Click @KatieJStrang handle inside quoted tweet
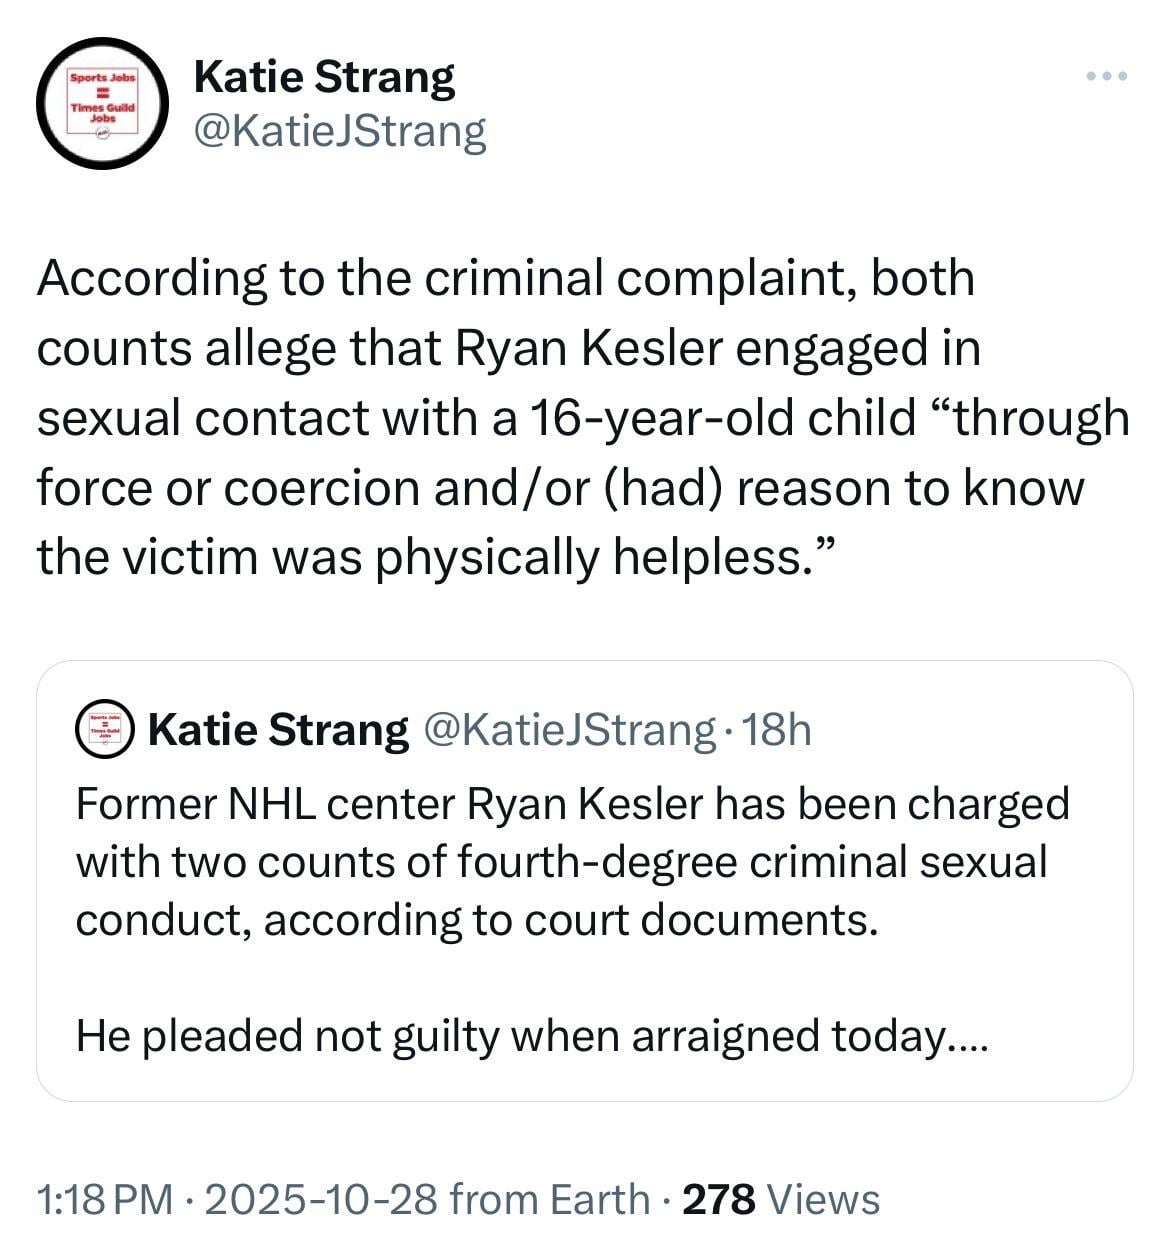1170x1252 pixels. [570, 730]
